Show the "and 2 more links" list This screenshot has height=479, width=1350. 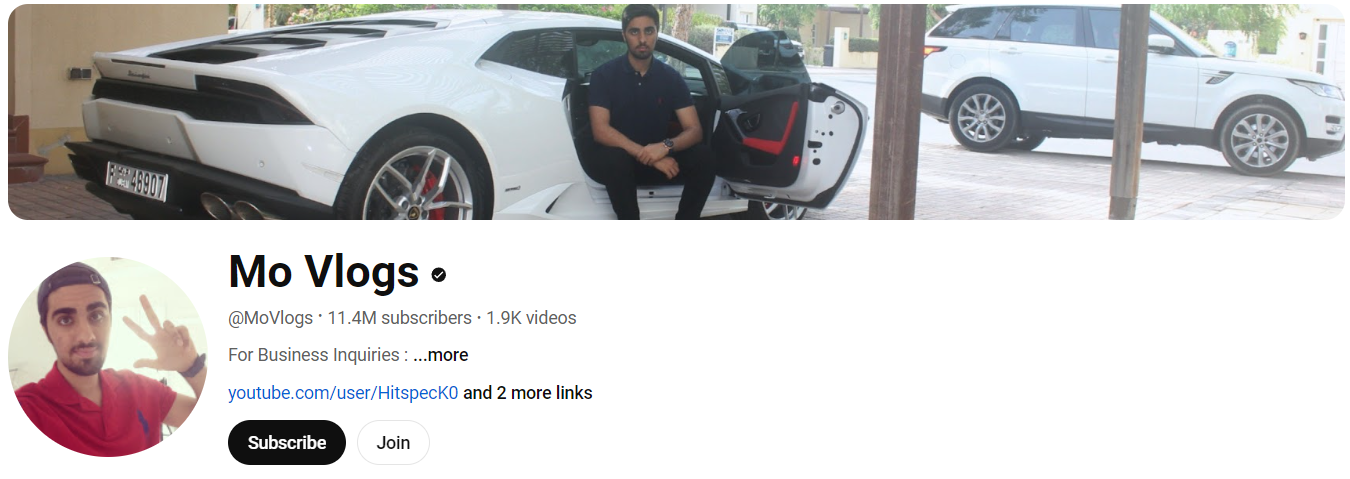pos(528,393)
